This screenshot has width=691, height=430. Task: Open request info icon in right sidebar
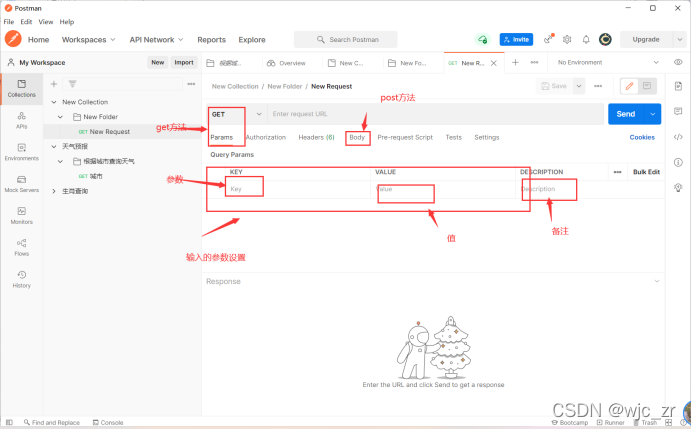click(x=678, y=163)
